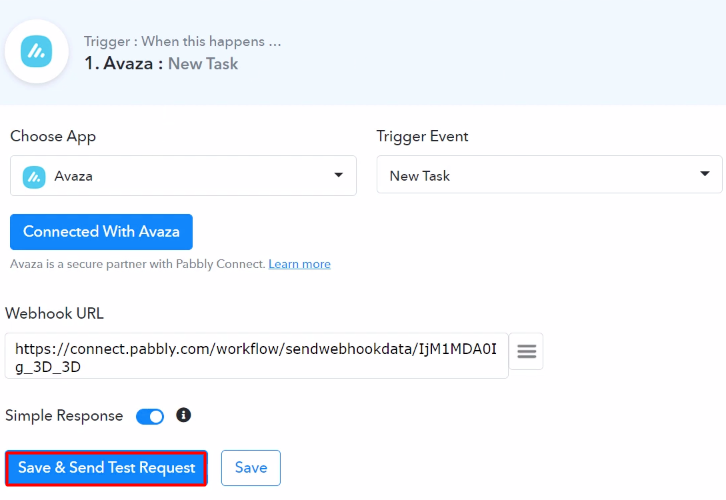The image size is (726, 500).
Task: Toggle the Simple Response switch
Action: tap(150, 416)
